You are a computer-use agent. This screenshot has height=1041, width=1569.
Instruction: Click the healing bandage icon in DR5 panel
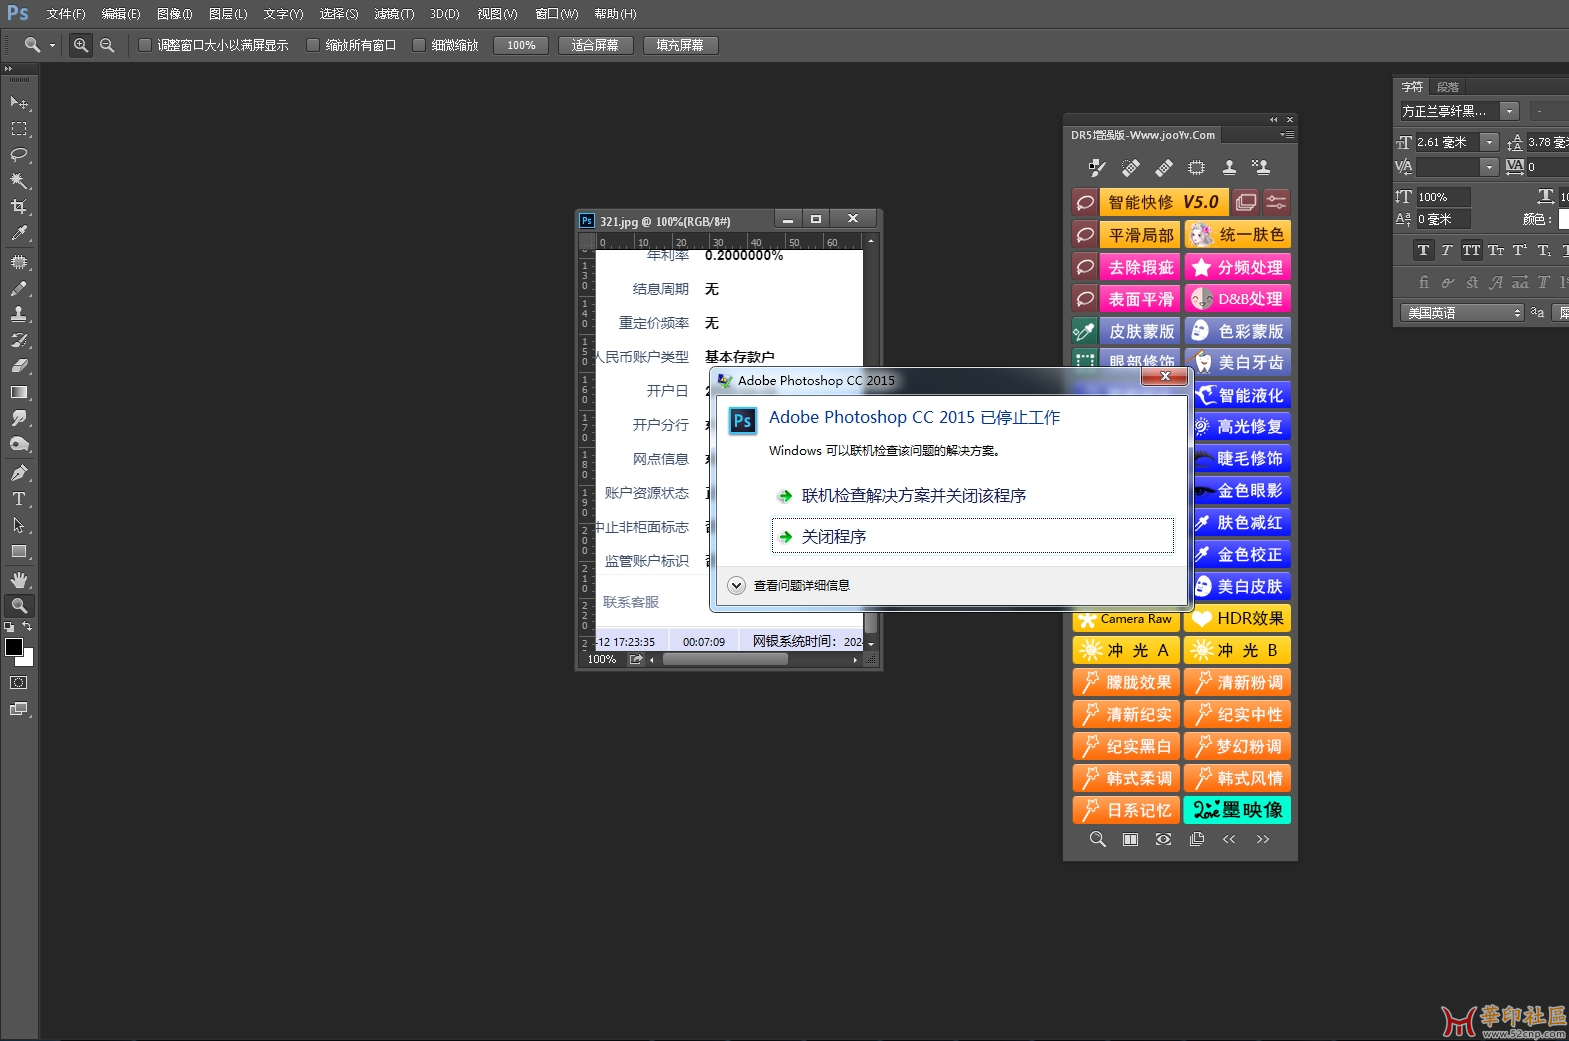coord(1163,168)
